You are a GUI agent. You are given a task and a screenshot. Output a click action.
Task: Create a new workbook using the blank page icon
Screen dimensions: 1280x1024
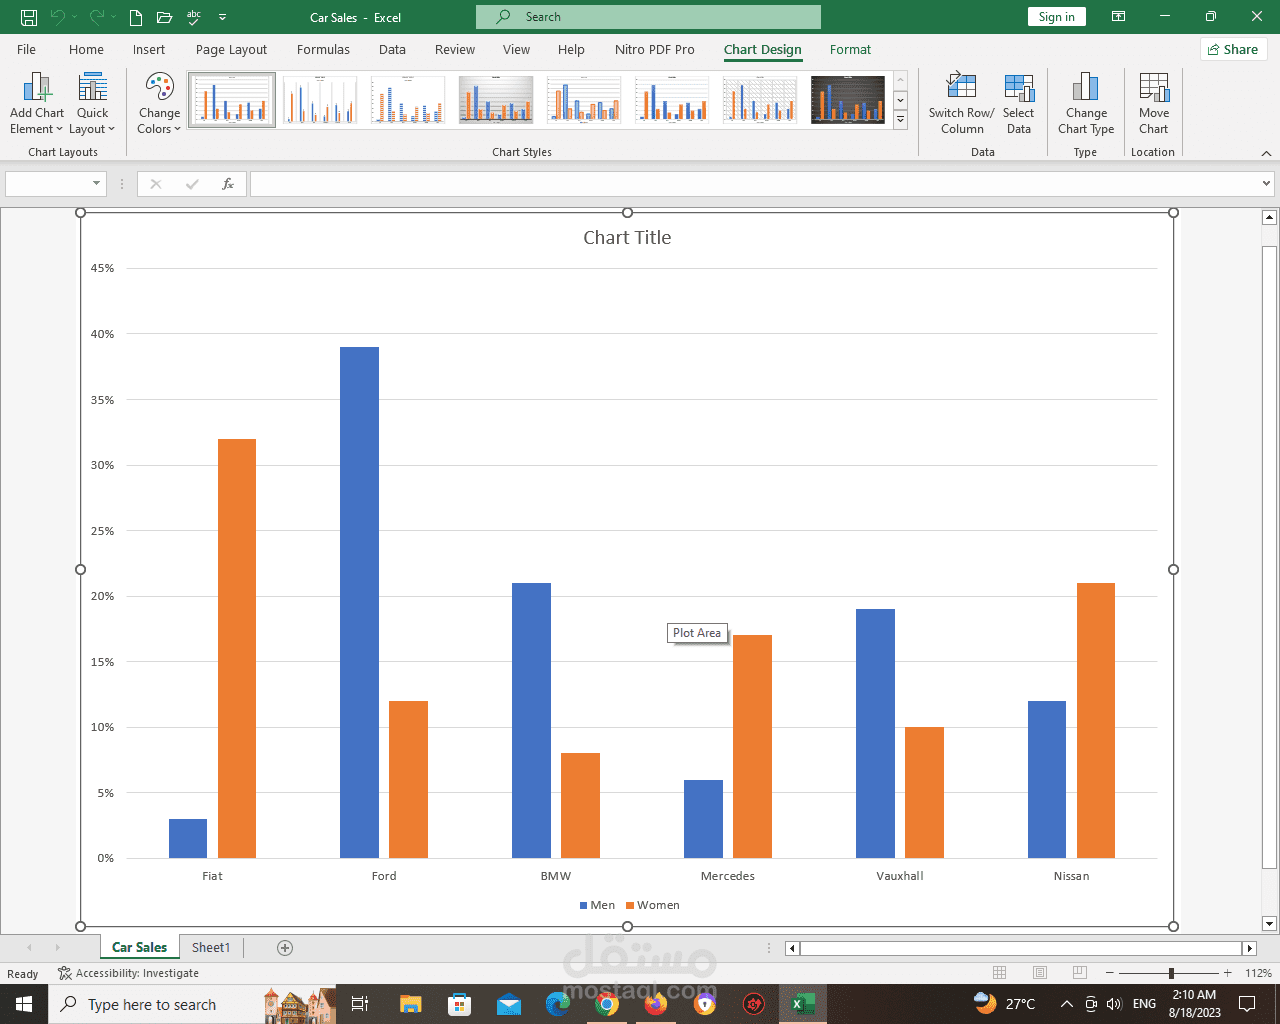(136, 17)
